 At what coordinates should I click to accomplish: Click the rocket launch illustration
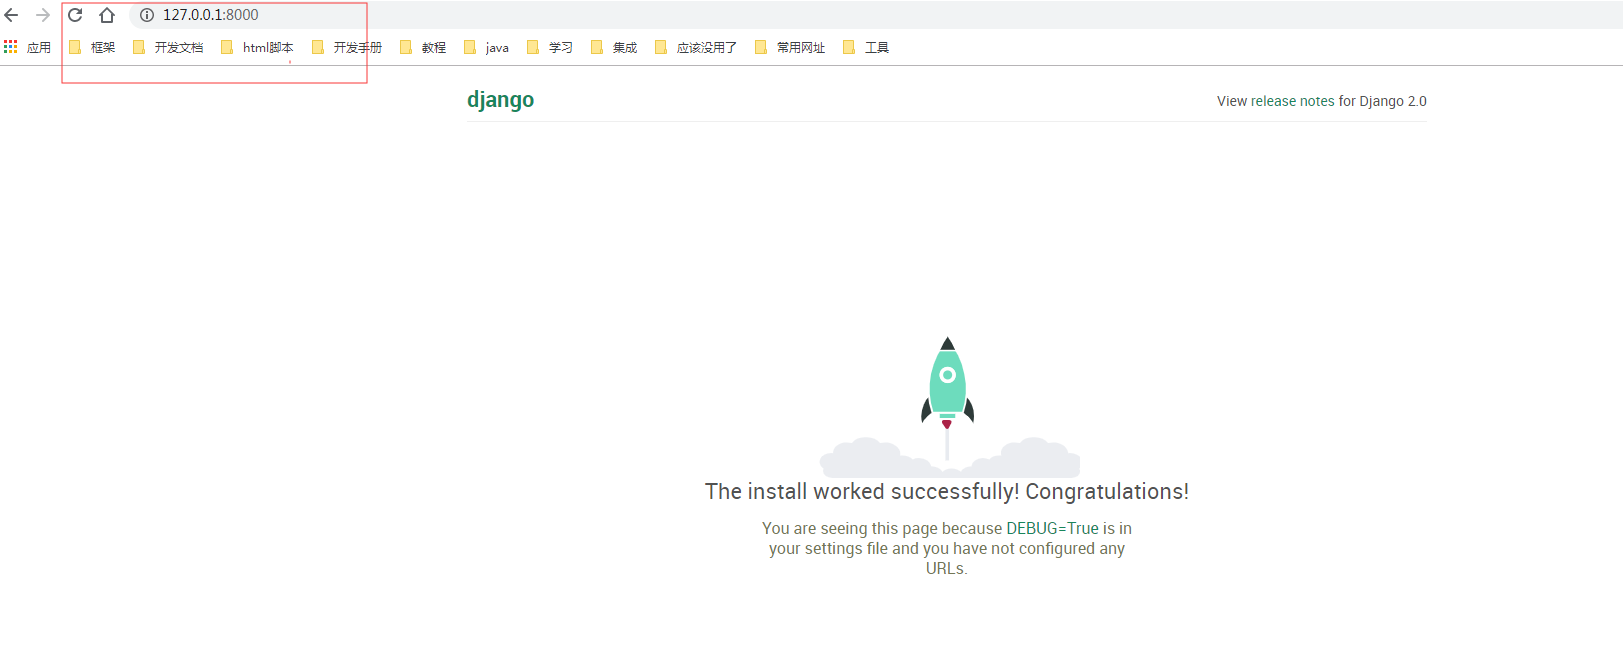pyautogui.click(x=948, y=406)
